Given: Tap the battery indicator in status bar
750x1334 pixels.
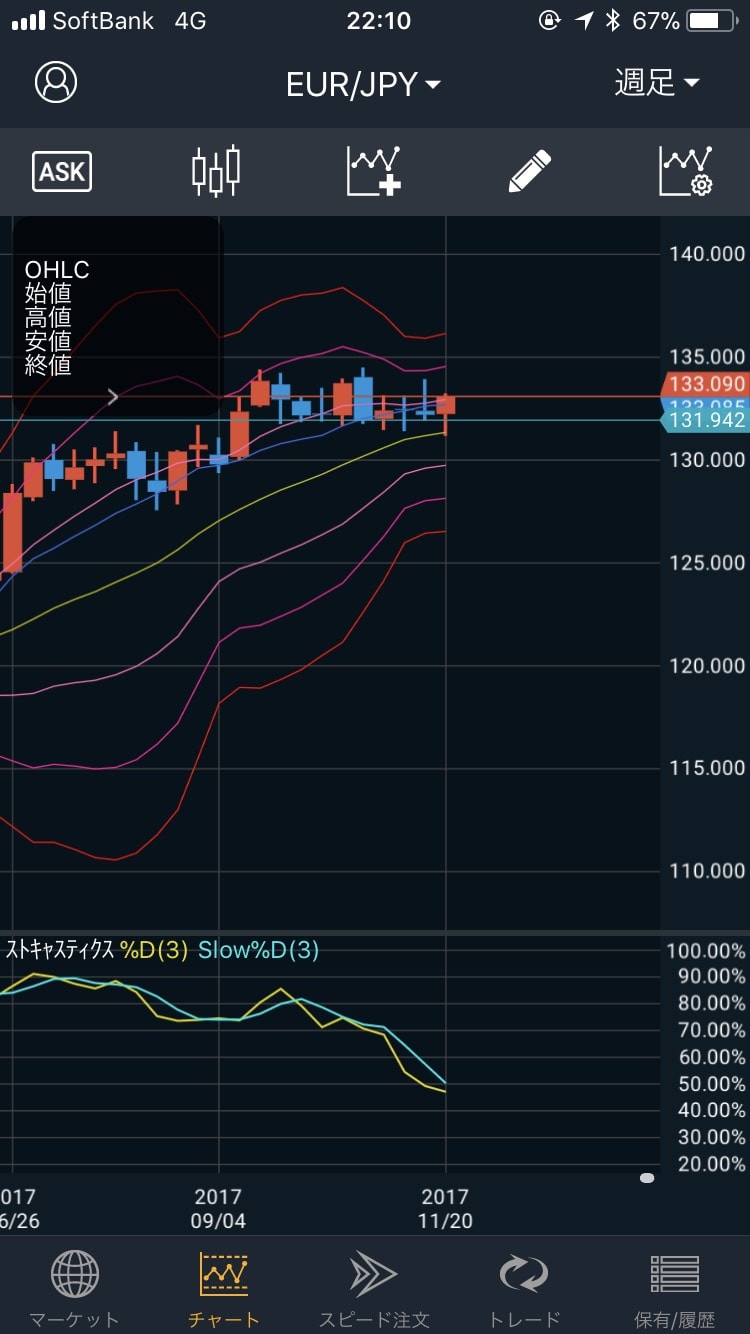Looking at the screenshot, I should pyautogui.click(x=711, y=20).
